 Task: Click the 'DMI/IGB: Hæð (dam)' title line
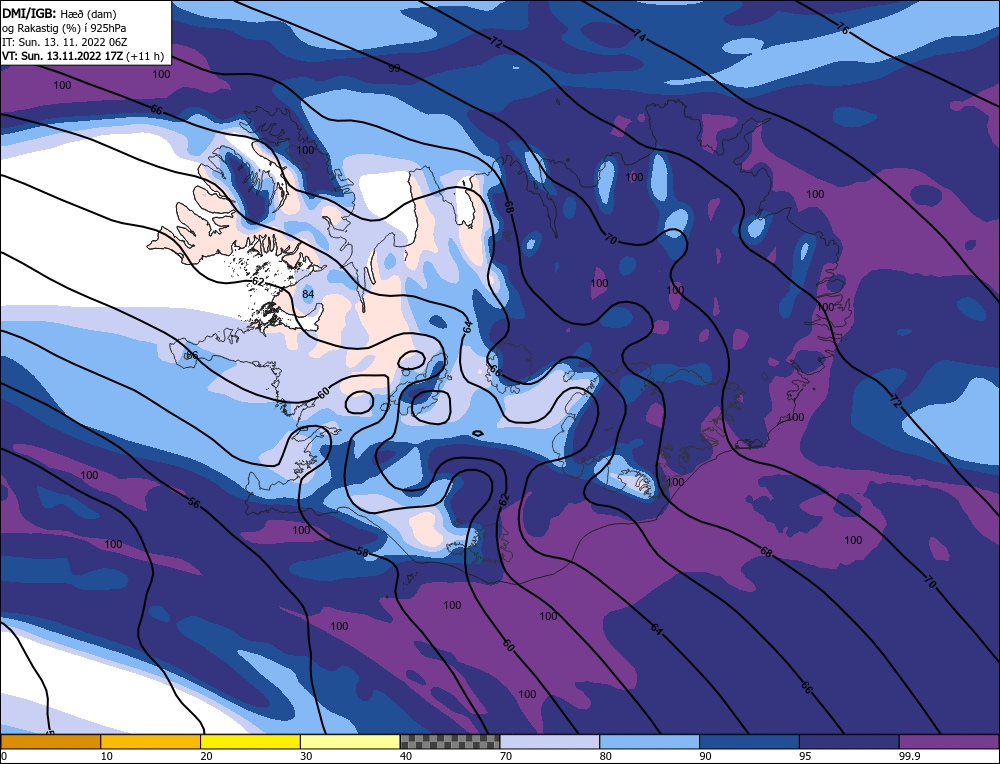tap(59, 13)
